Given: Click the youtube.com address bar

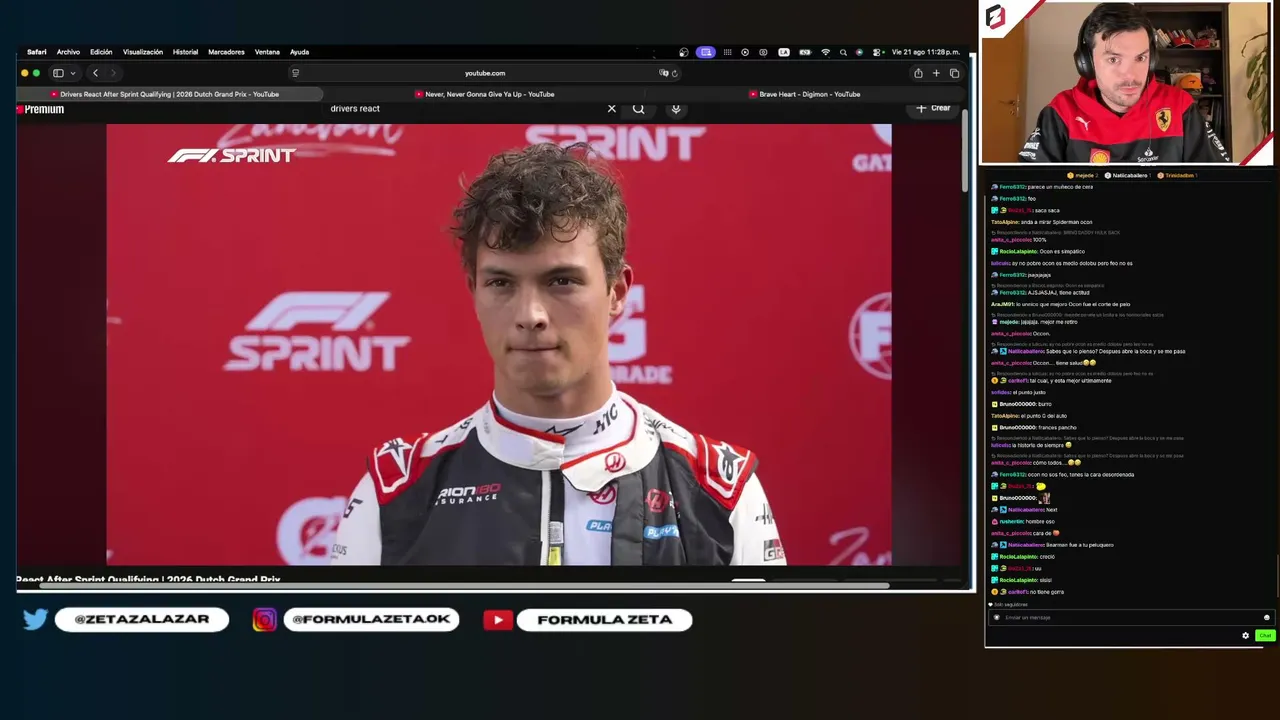Looking at the screenshot, I should click(485, 73).
